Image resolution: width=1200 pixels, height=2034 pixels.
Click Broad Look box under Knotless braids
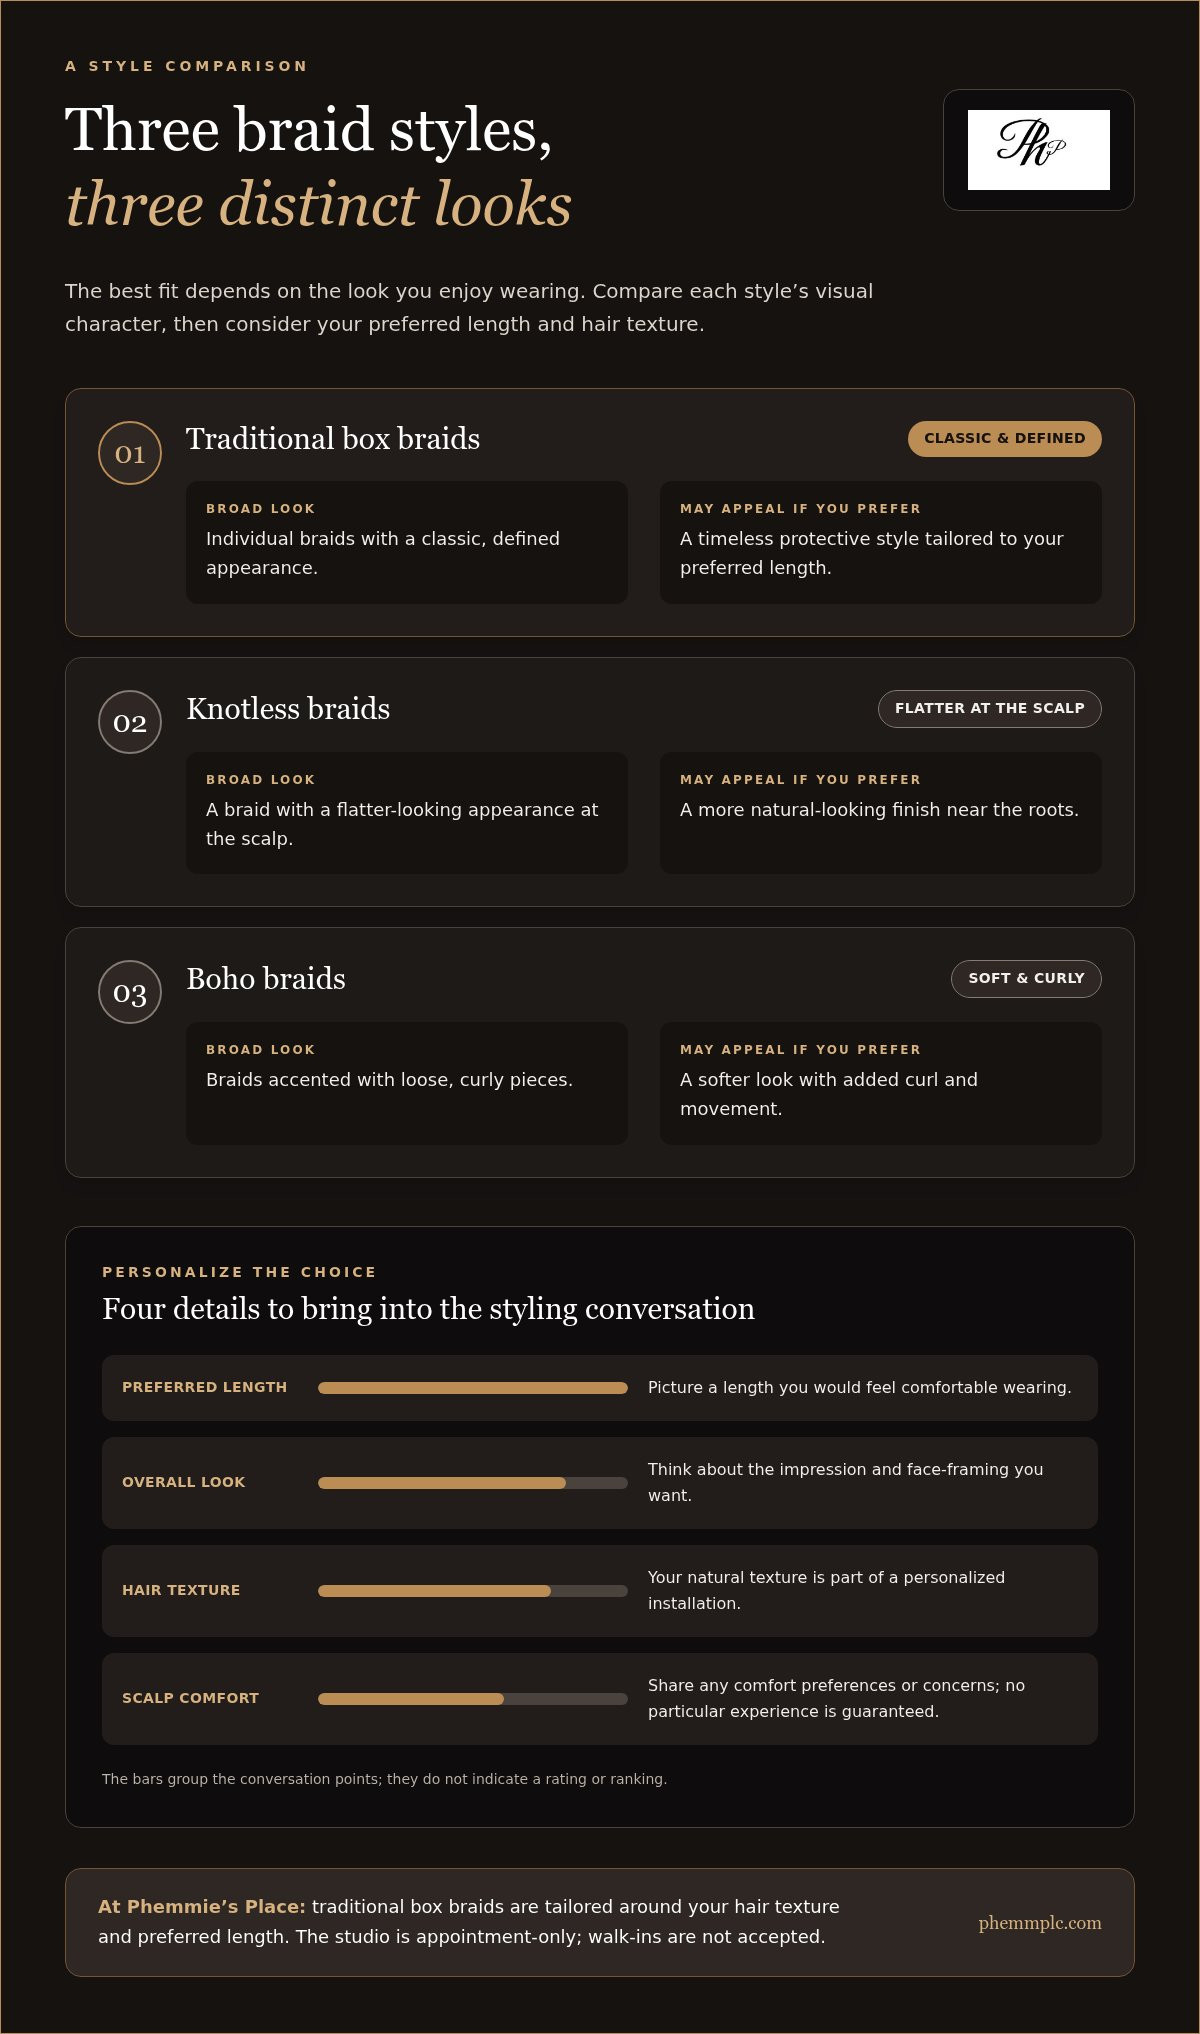[407, 813]
